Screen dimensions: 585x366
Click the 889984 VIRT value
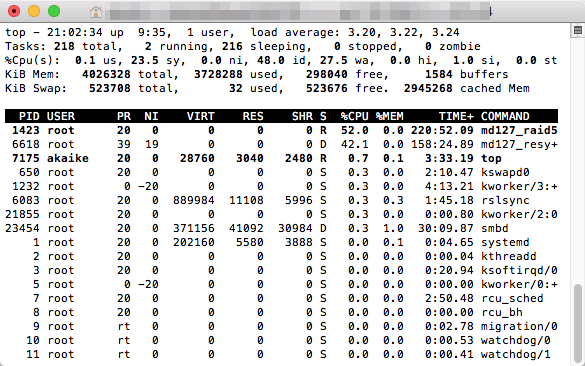[194, 200]
